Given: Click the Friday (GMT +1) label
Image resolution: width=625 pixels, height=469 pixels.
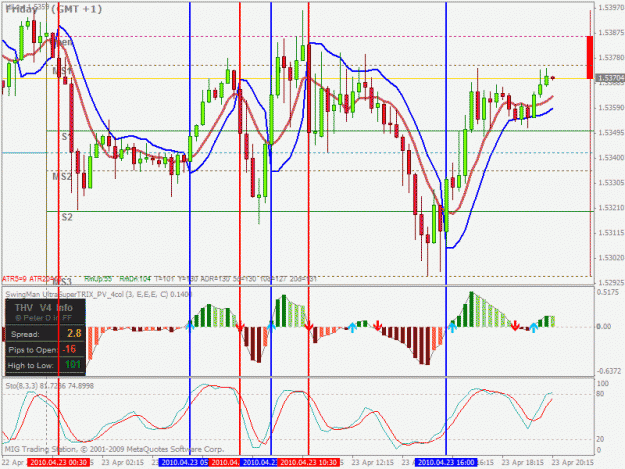Looking at the screenshot, I should point(53,9).
